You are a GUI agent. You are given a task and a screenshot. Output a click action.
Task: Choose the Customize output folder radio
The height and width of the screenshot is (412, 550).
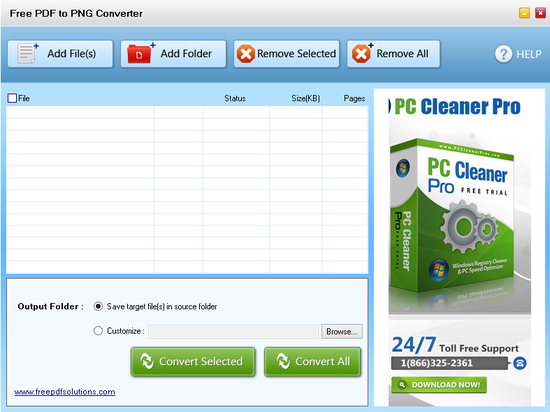(x=98, y=331)
